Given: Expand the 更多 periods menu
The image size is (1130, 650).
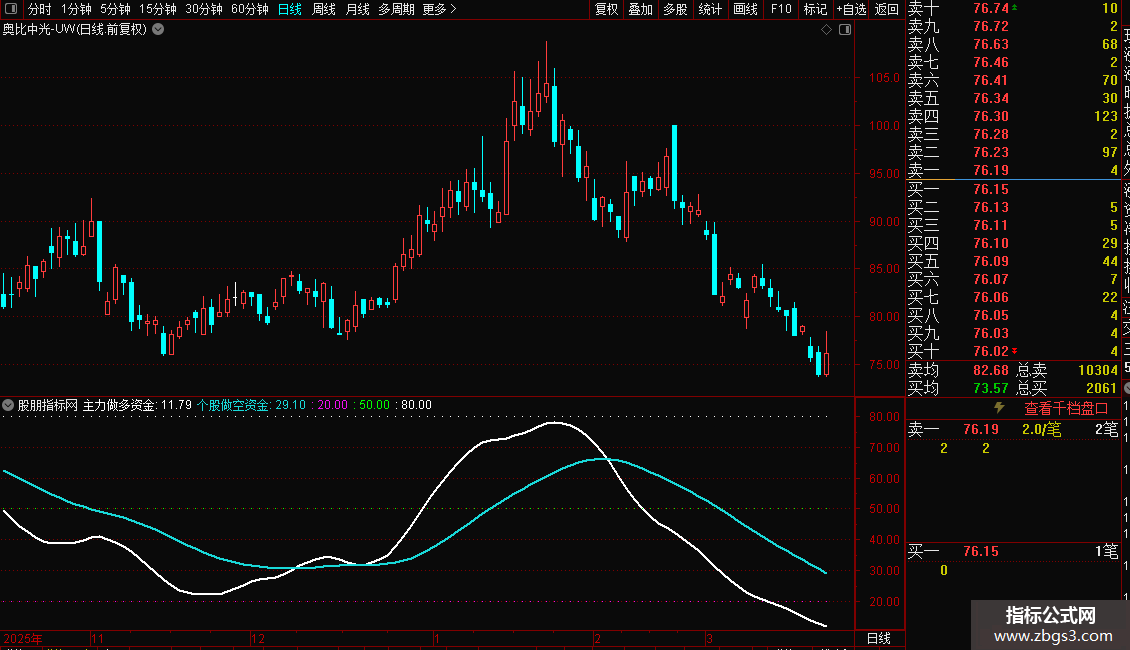Looking at the screenshot, I should pyautogui.click(x=439, y=9).
